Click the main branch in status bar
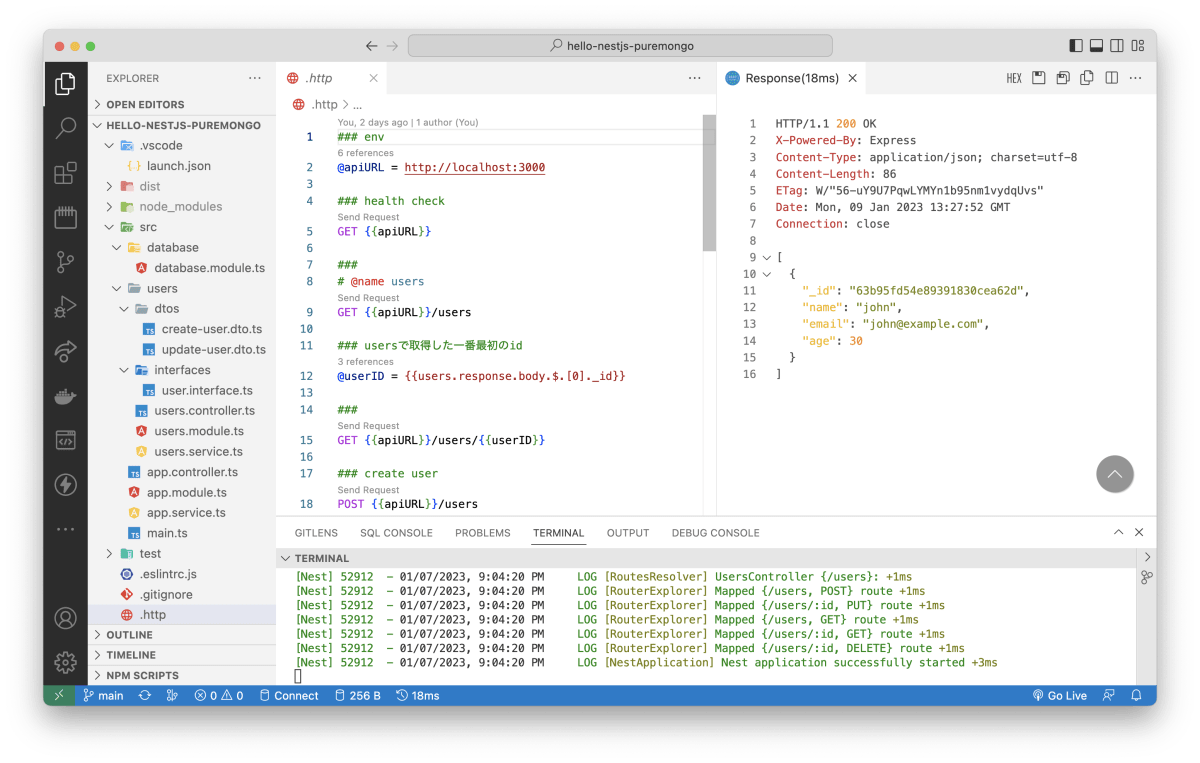The width and height of the screenshot is (1200, 763). pyautogui.click(x=103, y=695)
